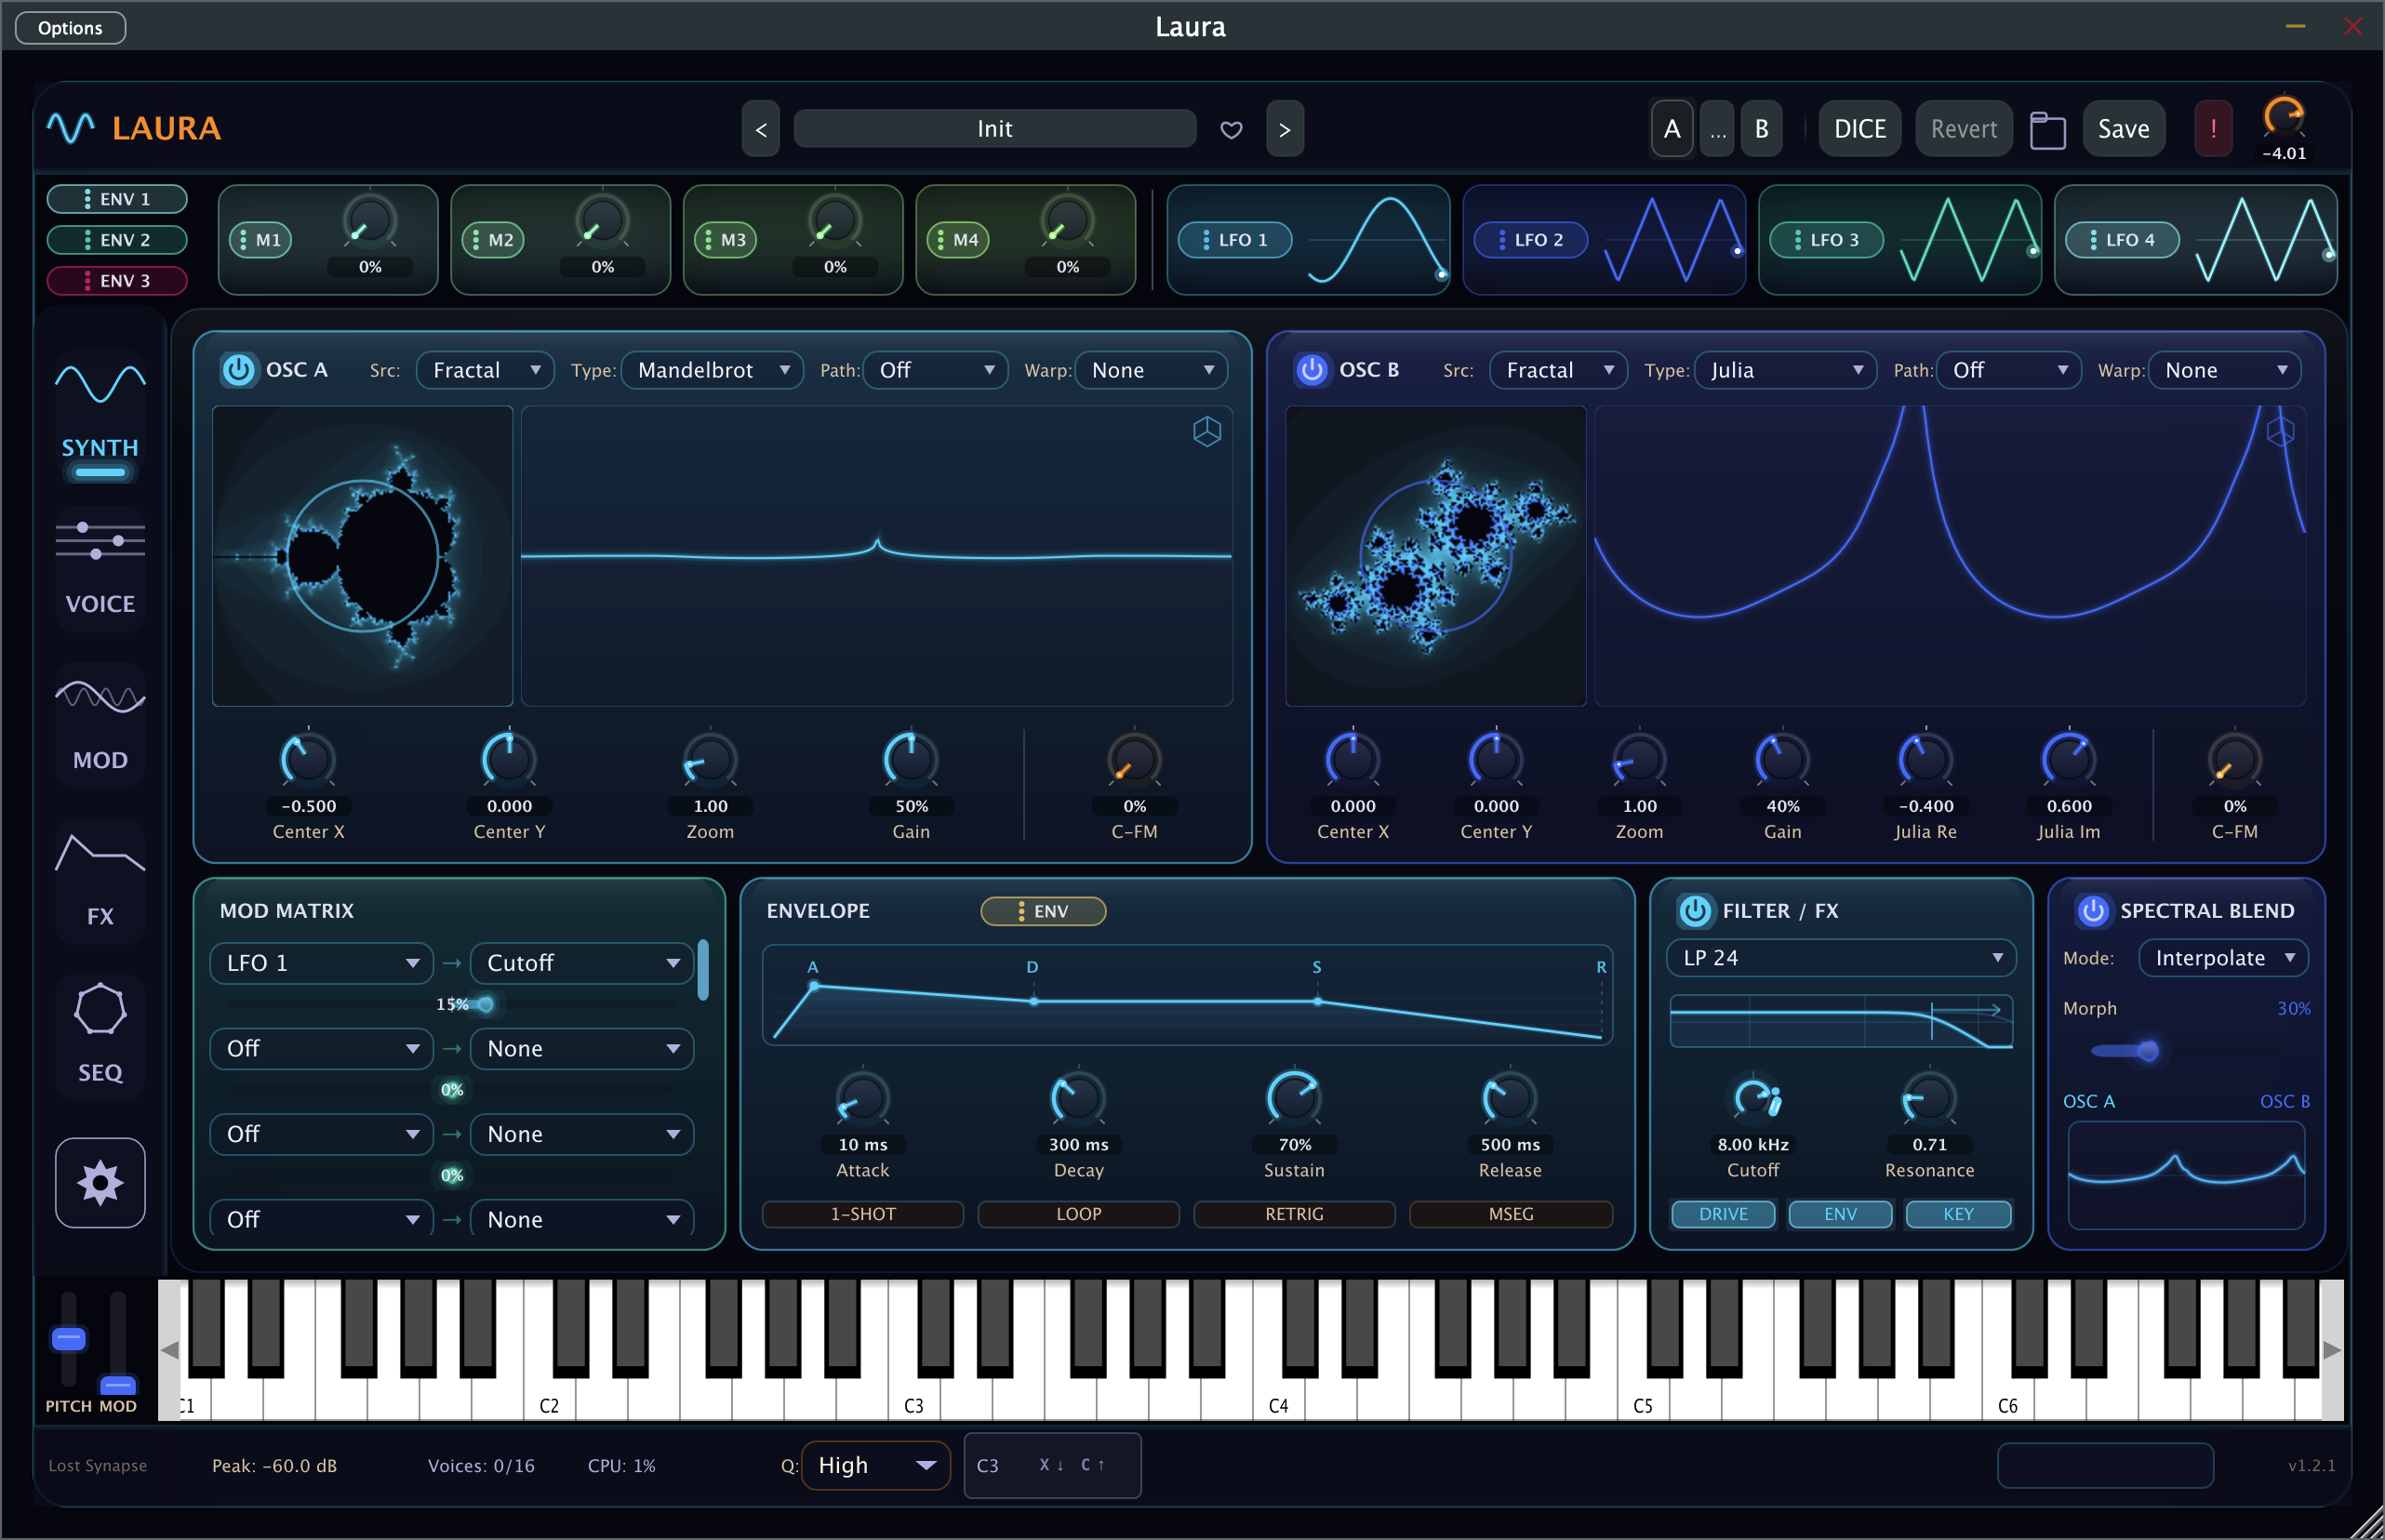Select the ENV 3 envelope tab
The image size is (2385, 1540).
tap(117, 281)
